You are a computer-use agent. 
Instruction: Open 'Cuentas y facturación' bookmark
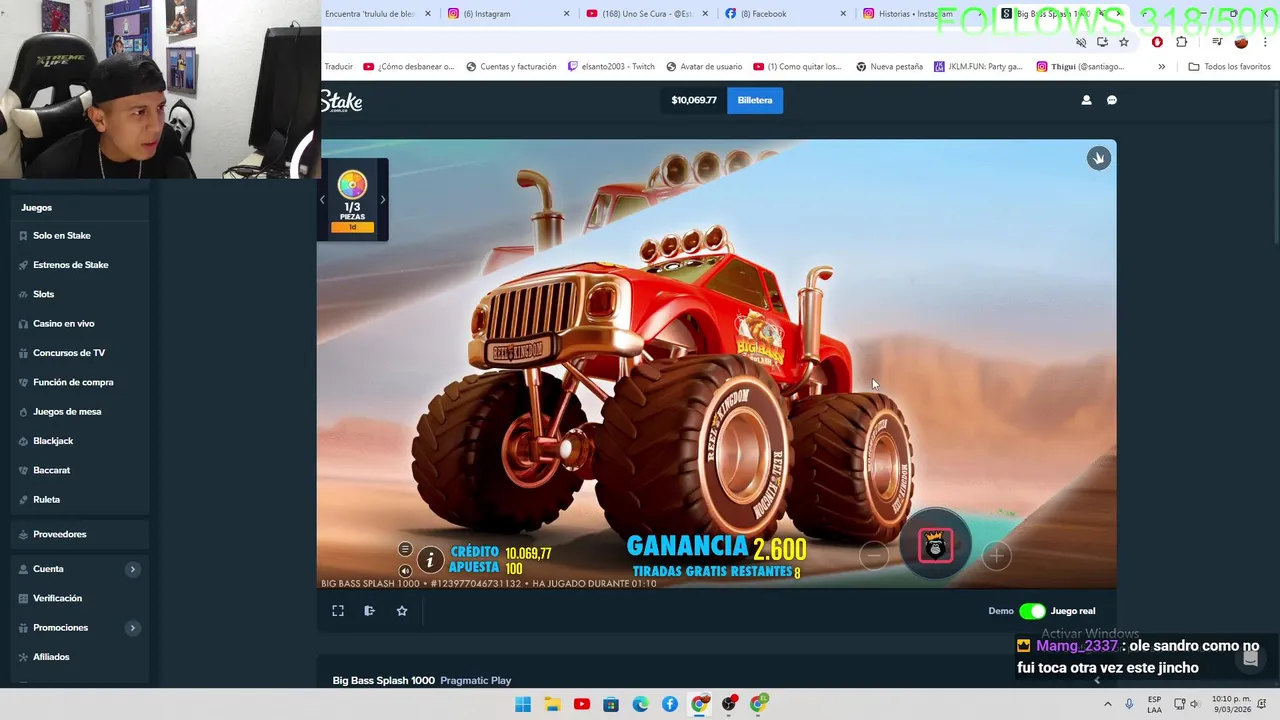[511, 67]
